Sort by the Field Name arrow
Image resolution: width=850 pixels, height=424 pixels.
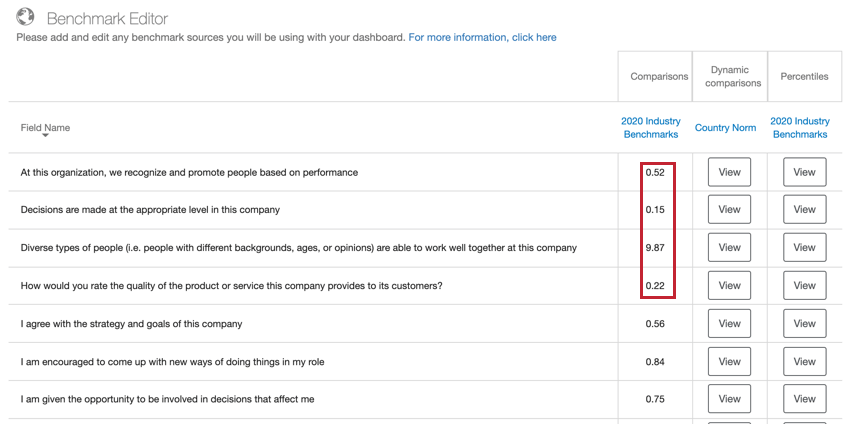tap(46, 136)
